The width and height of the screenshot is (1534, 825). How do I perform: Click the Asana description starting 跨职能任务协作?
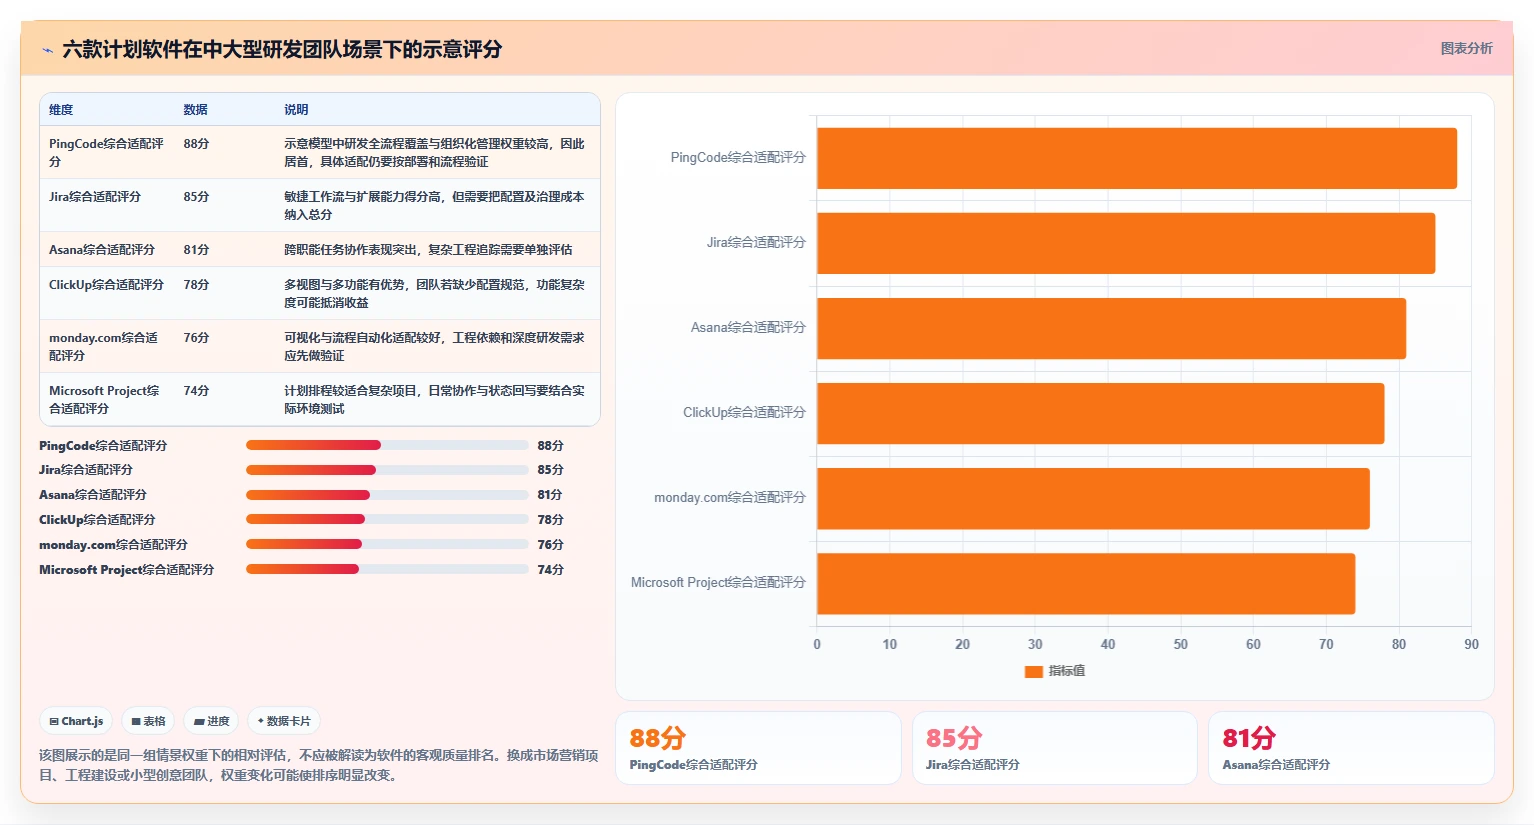click(x=428, y=250)
